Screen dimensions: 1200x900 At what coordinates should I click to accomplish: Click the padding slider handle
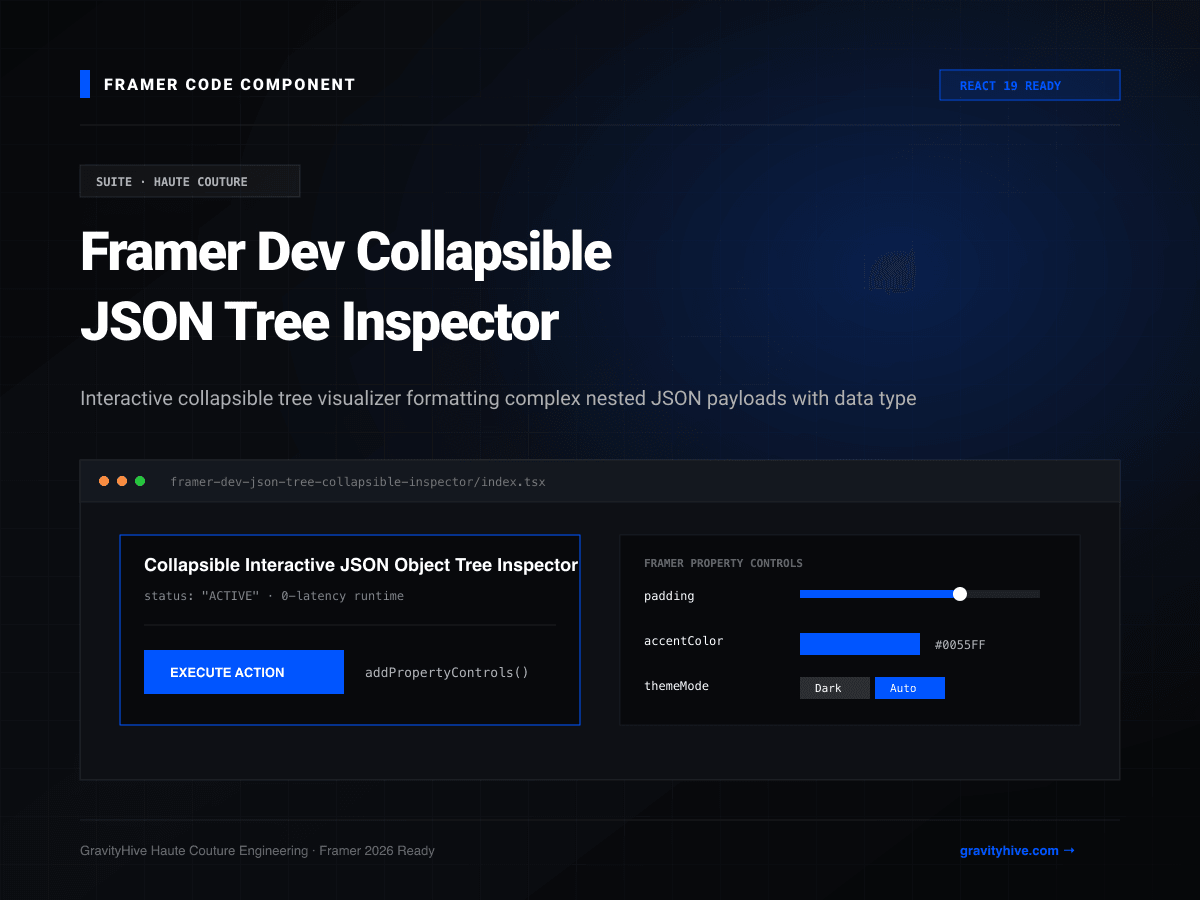pos(960,594)
